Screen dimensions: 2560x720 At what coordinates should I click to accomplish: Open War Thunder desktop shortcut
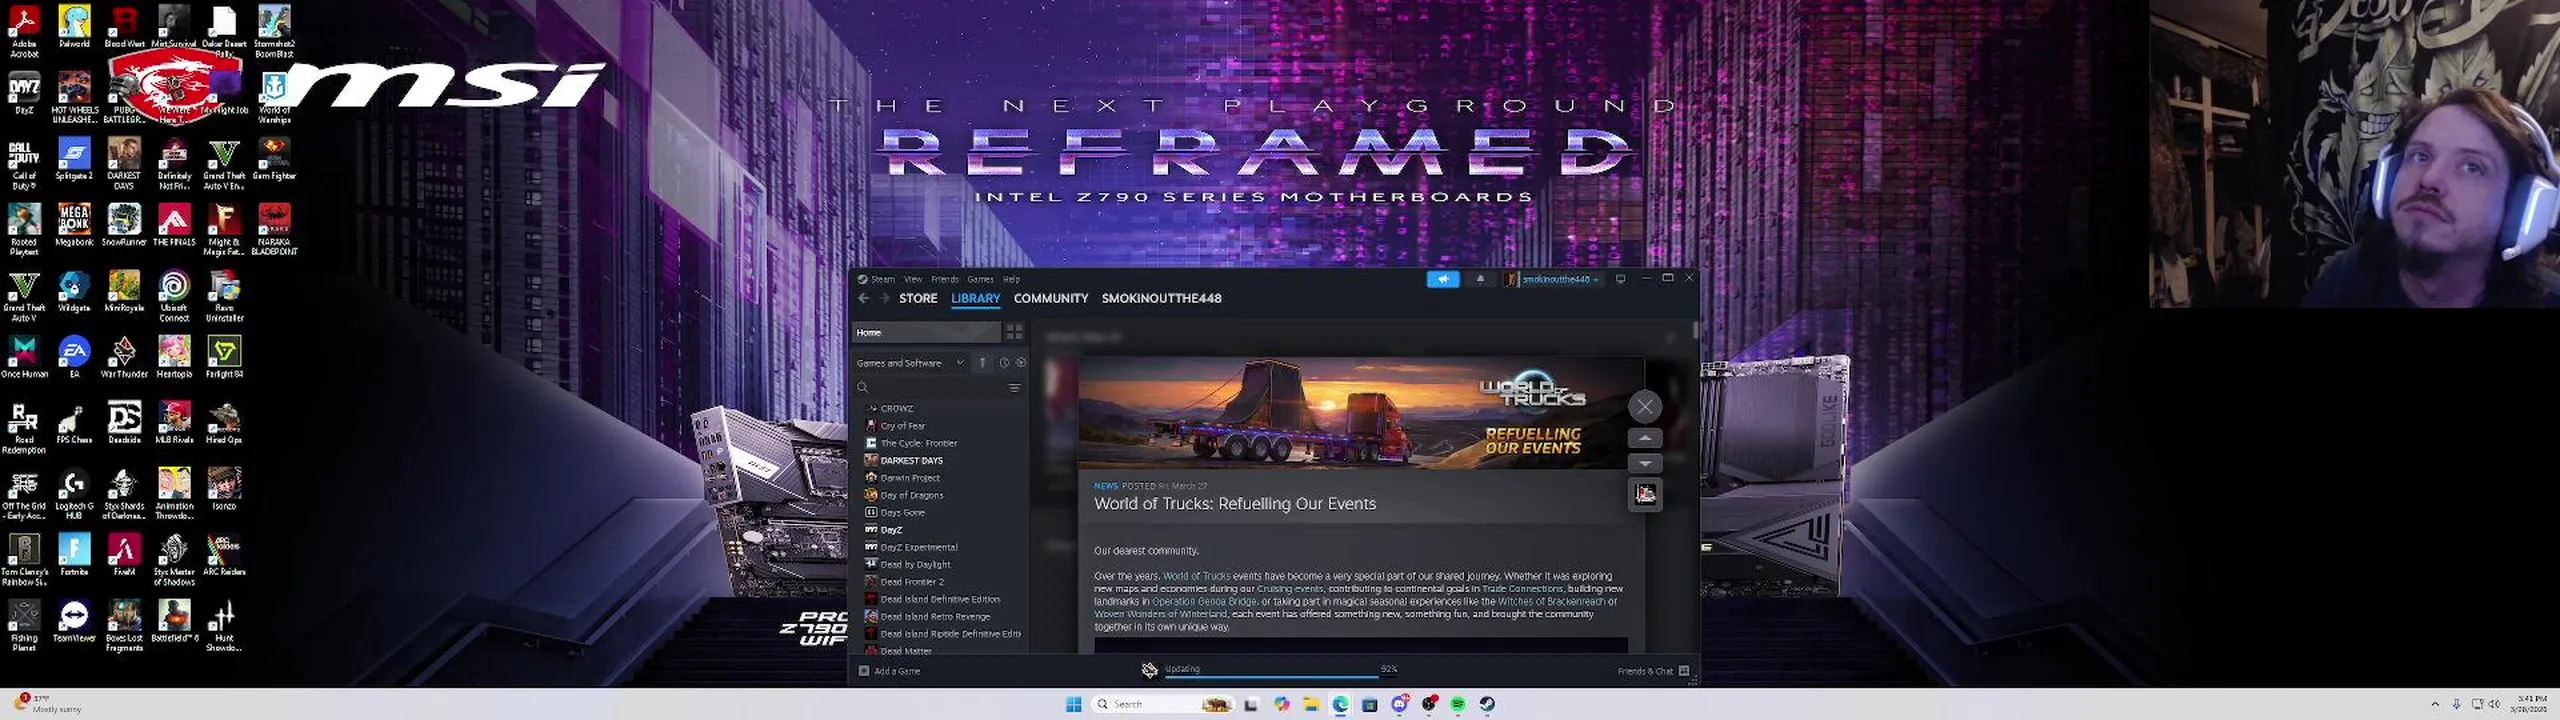(124, 358)
